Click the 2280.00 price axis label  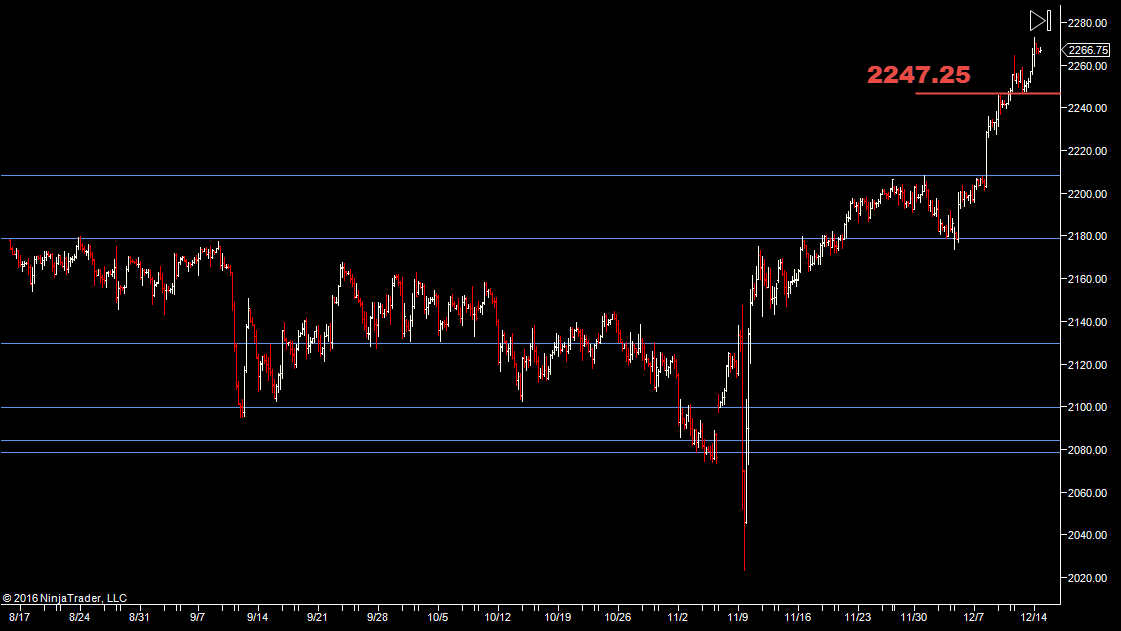[x=1086, y=23]
